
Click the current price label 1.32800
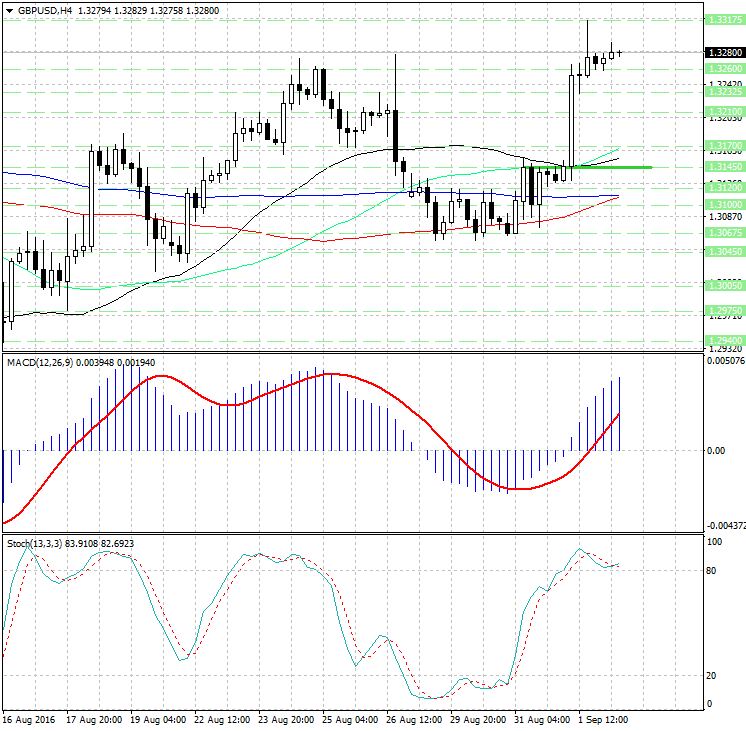pos(723,52)
